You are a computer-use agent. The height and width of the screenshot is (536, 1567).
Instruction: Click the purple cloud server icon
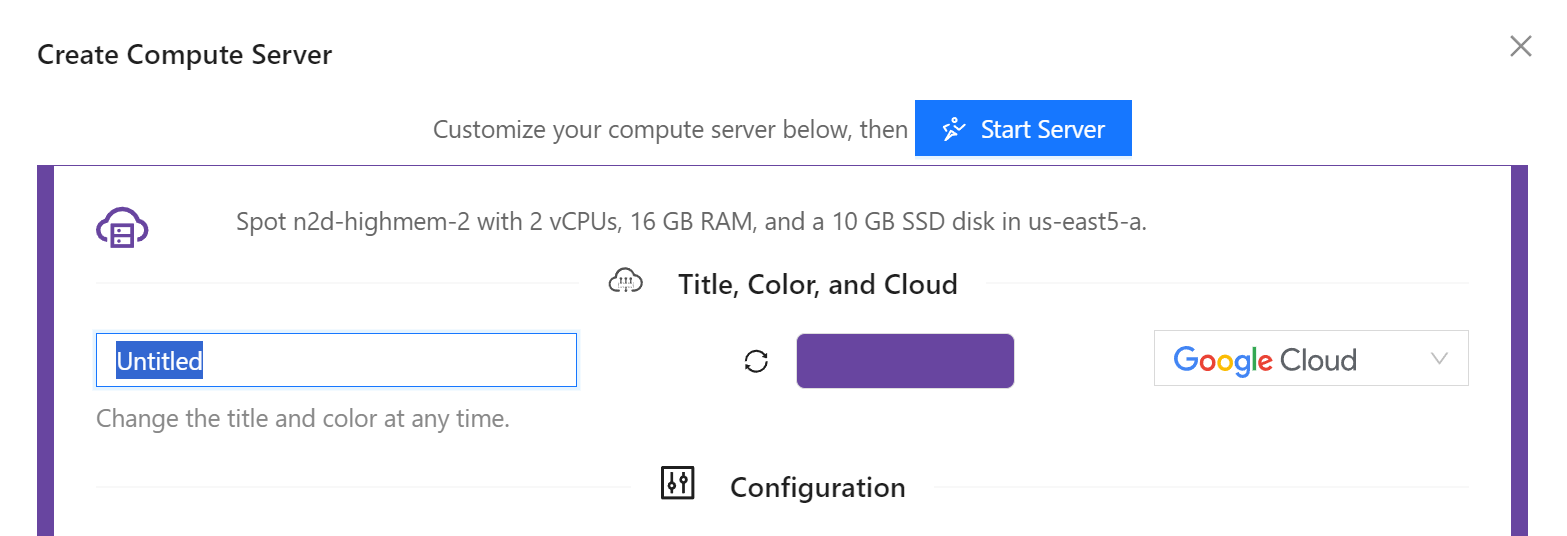pyautogui.click(x=122, y=227)
